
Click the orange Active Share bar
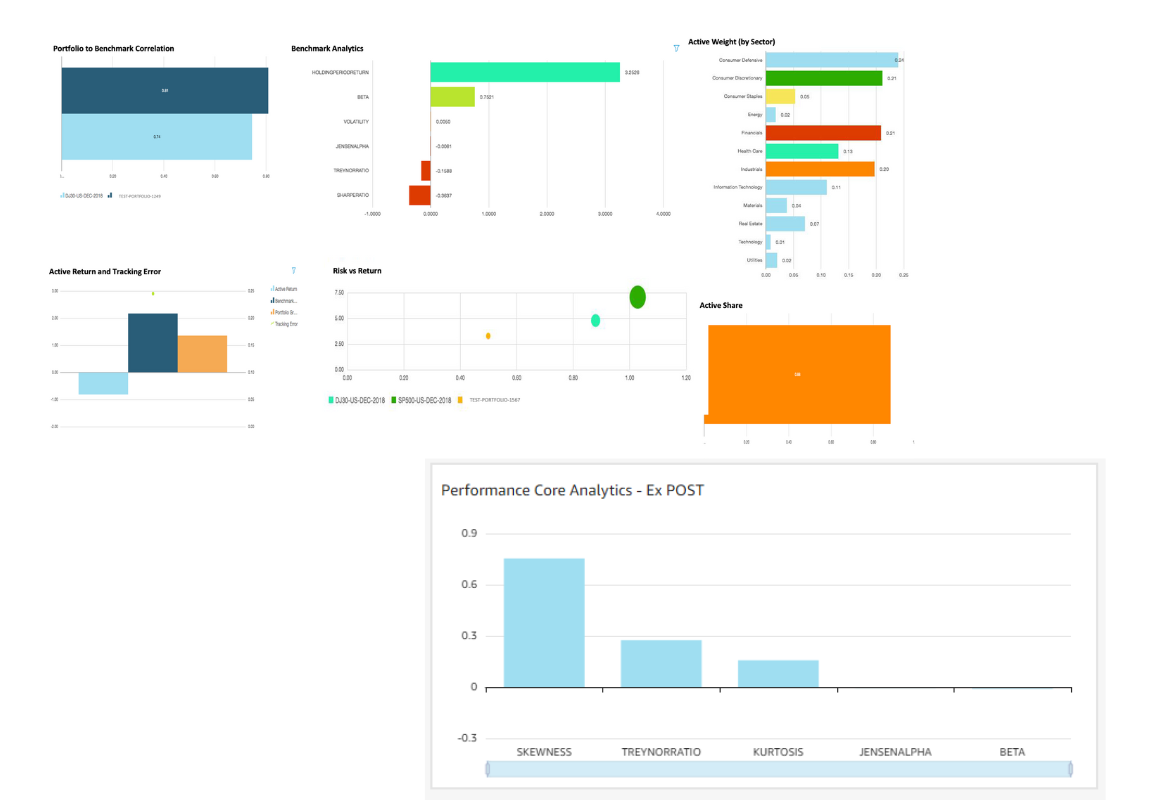798,374
